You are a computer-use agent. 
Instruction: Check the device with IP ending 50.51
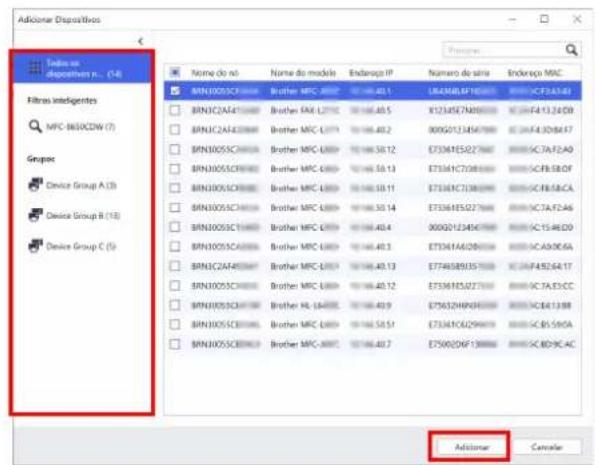point(175,325)
